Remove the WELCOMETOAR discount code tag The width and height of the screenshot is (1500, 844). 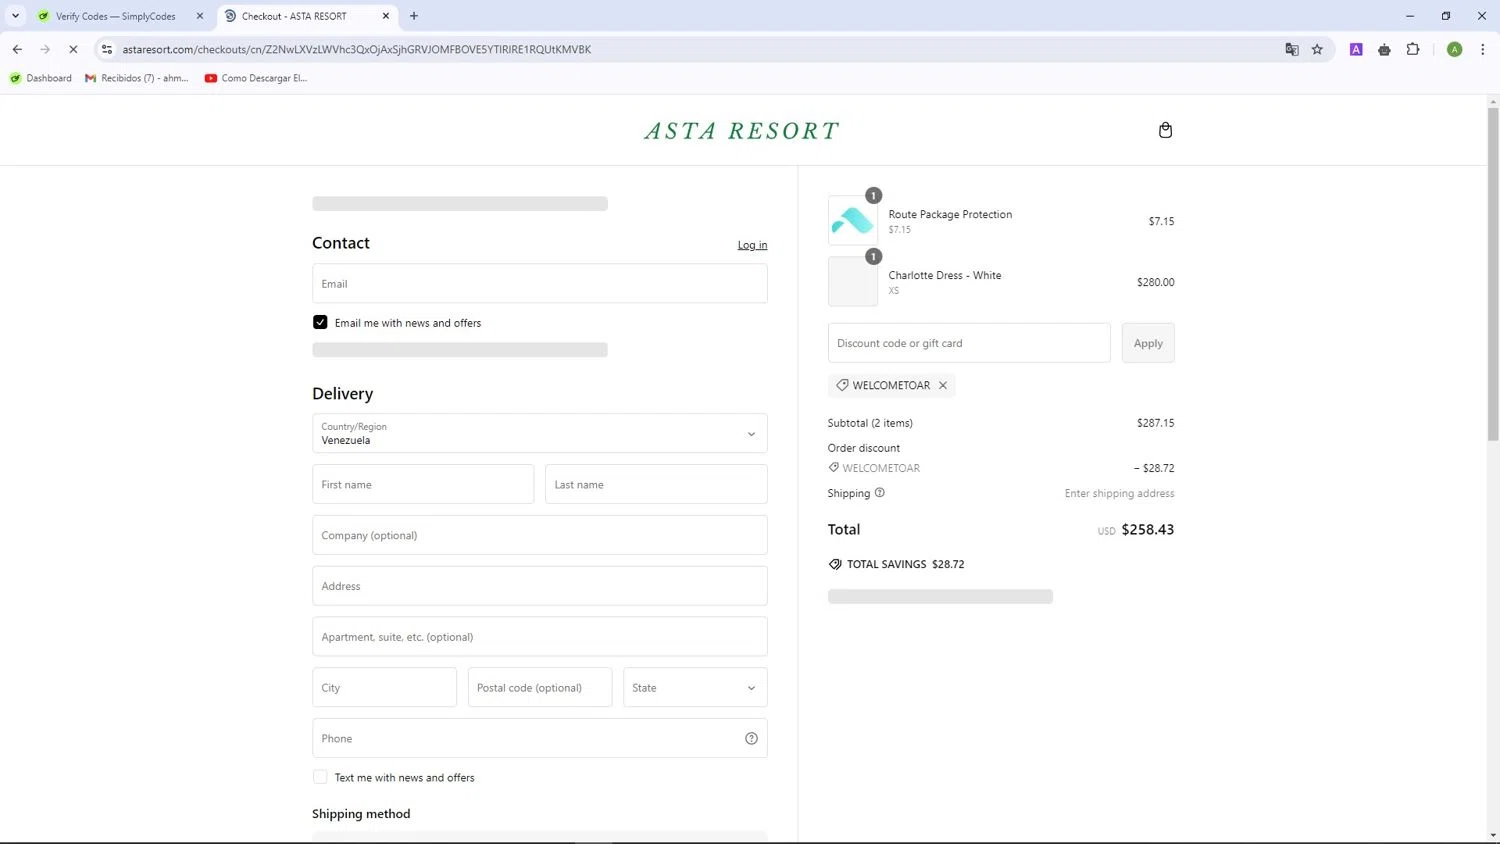(x=943, y=385)
